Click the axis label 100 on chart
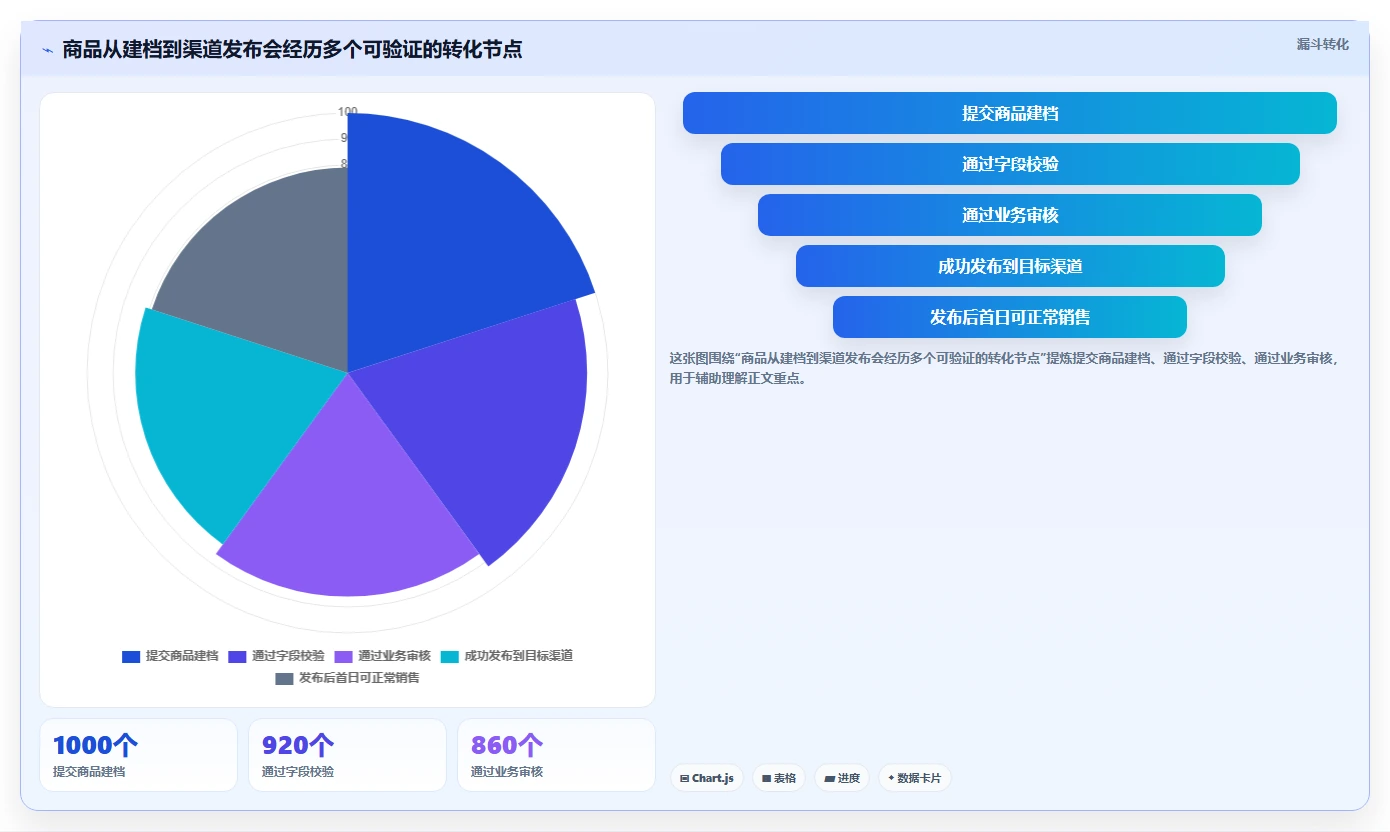 click(x=347, y=112)
